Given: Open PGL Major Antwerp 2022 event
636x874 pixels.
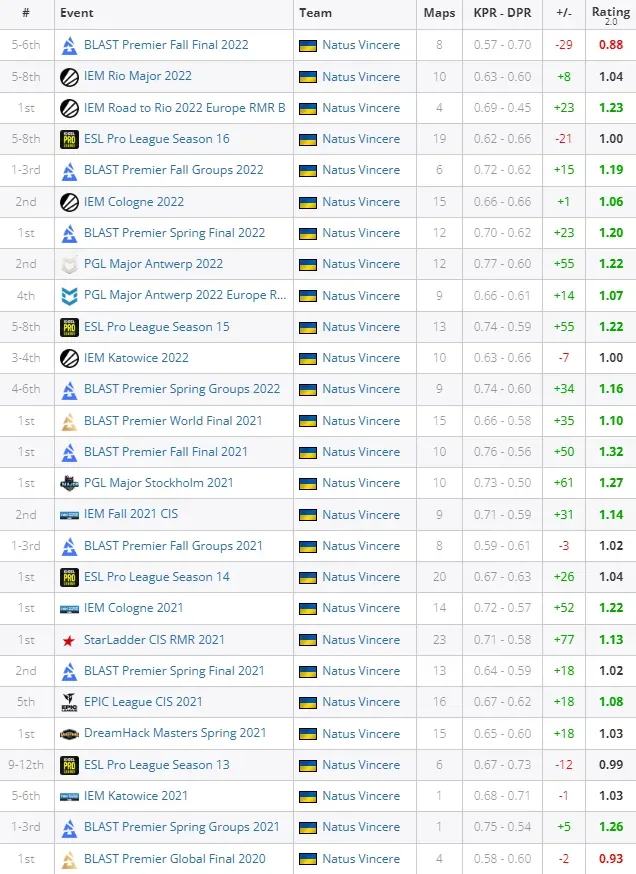Looking at the screenshot, I should tap(153, 264).
